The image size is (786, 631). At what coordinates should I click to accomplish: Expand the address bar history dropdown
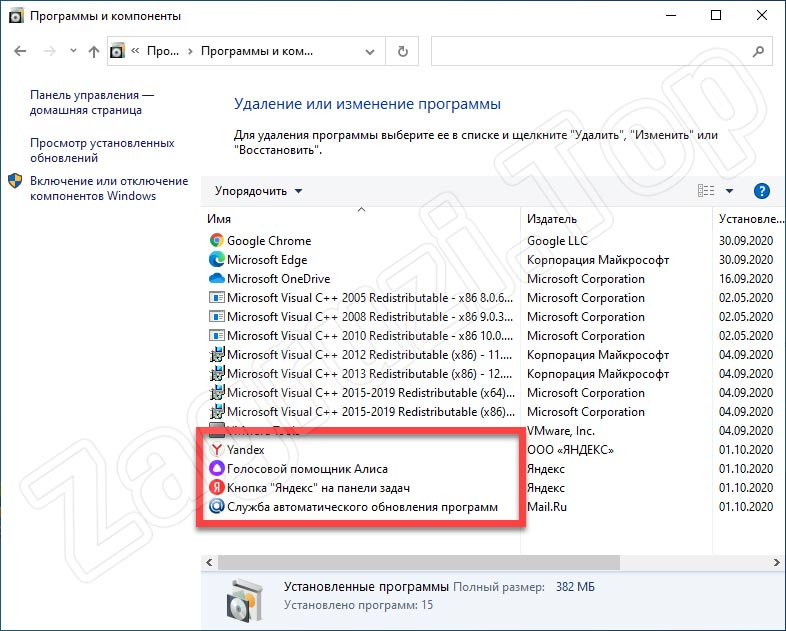[370, 52]
